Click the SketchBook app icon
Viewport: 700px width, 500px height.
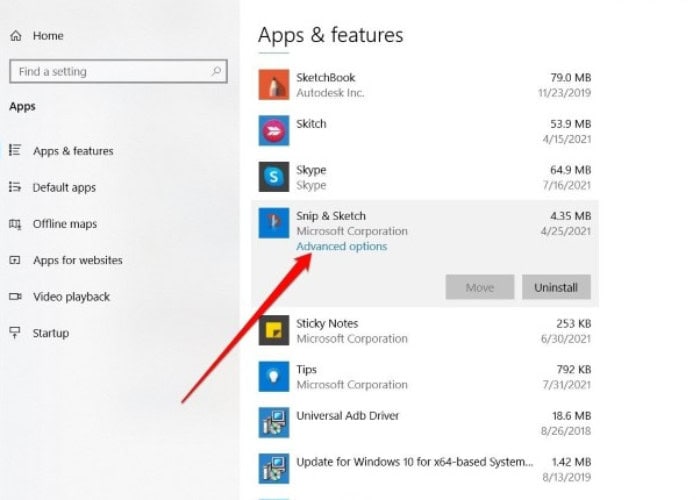(274, 84)
